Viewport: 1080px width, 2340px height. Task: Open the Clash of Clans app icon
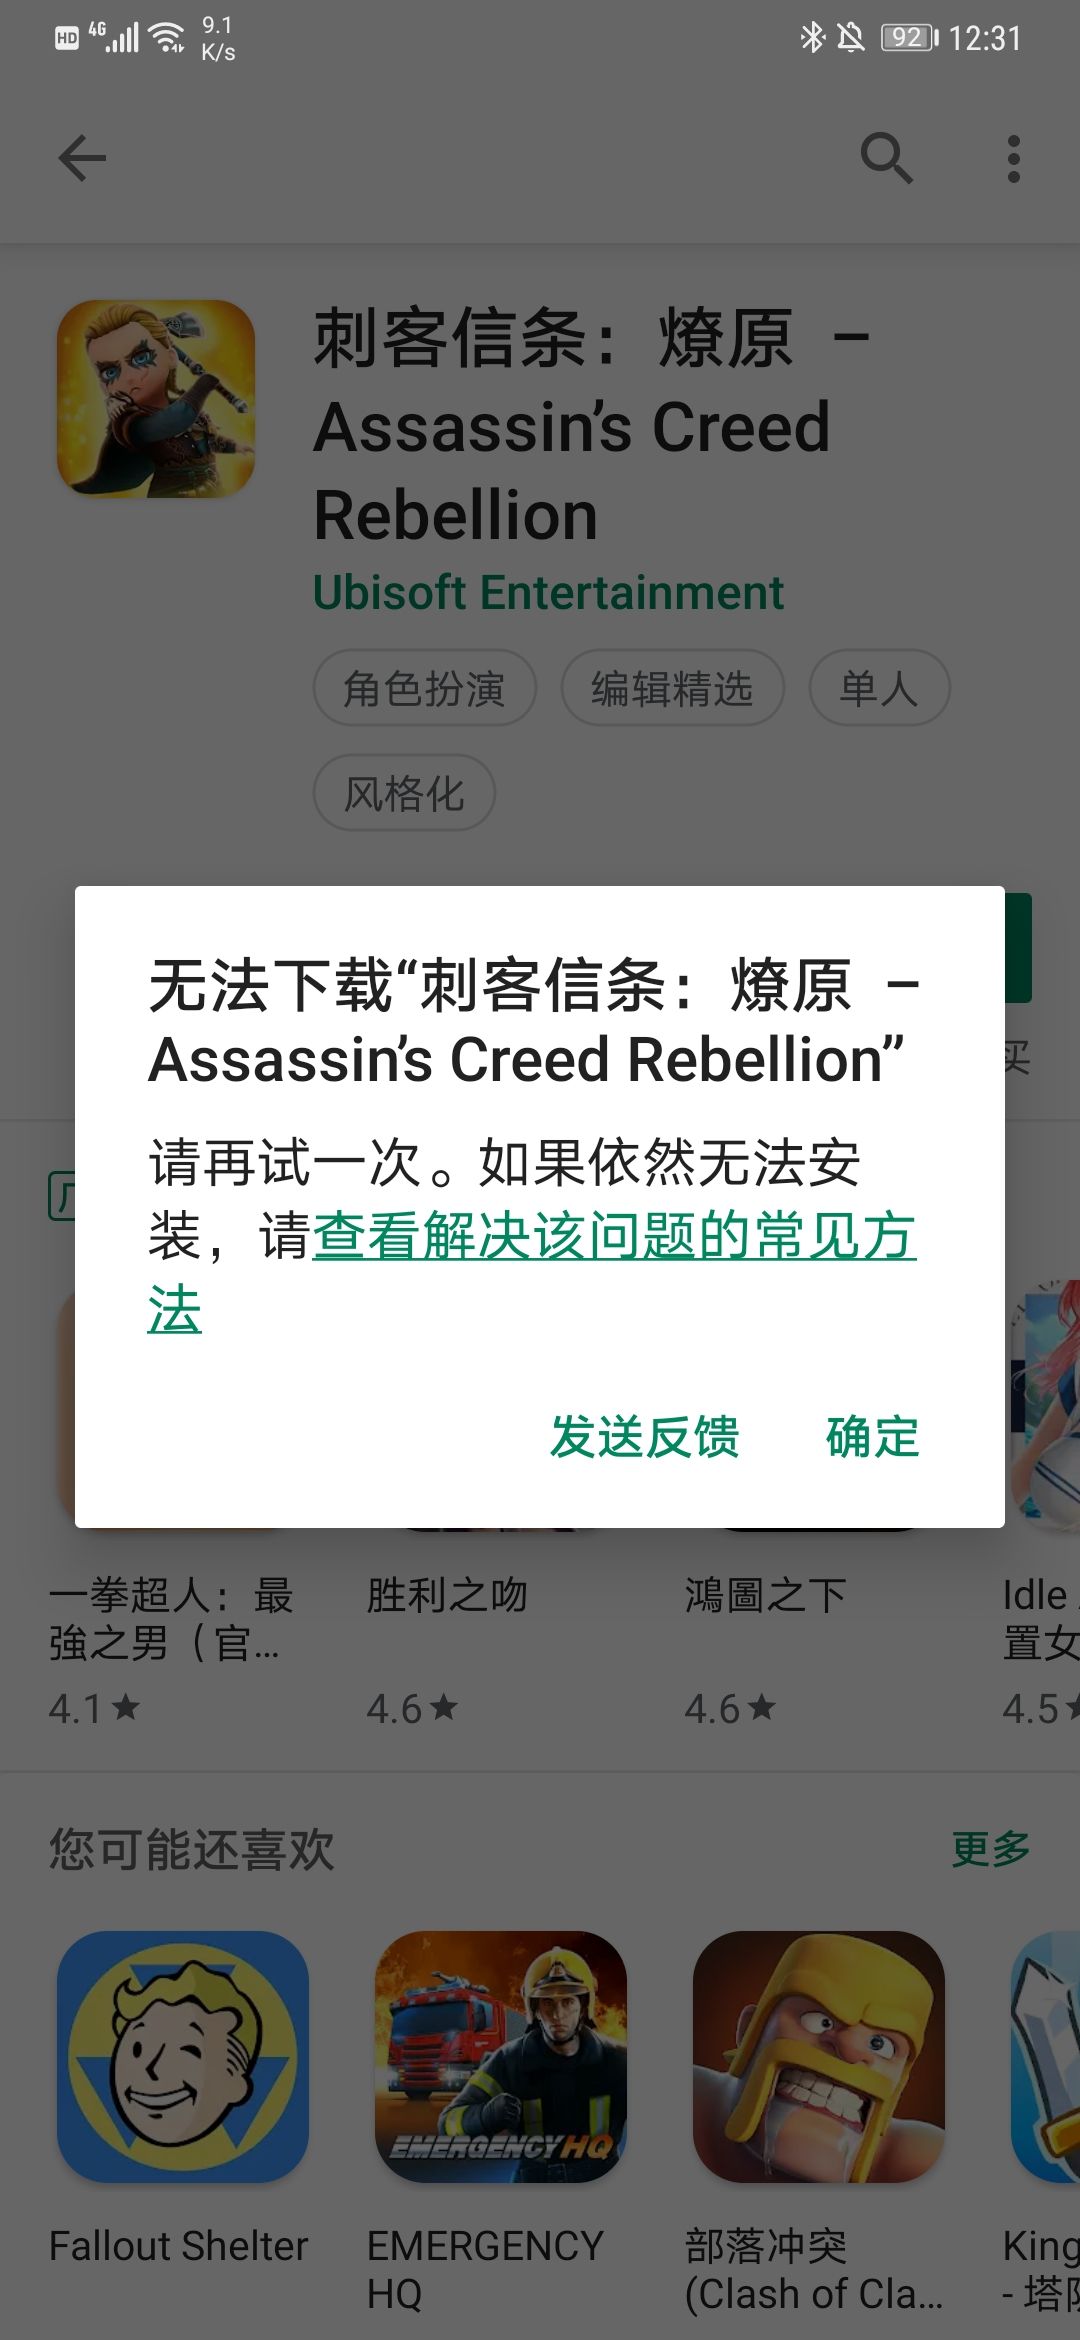pos(819,2056)
